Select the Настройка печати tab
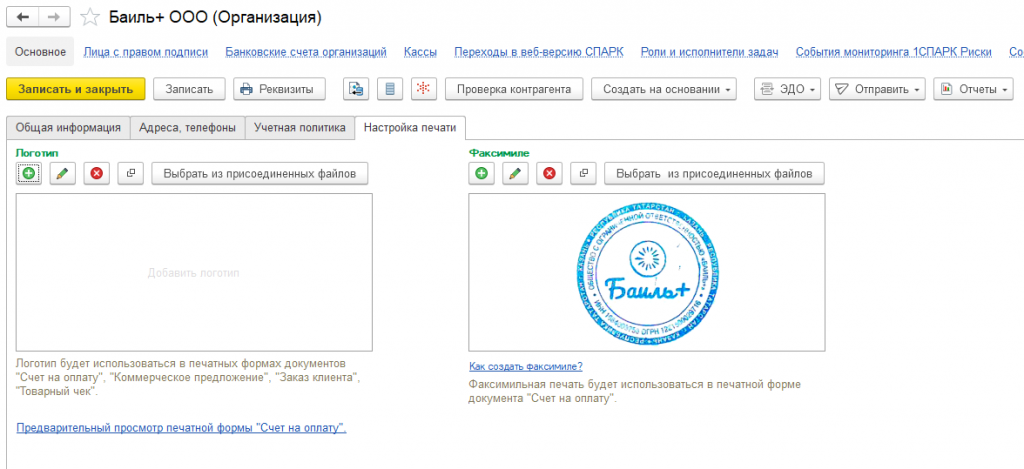 [x=410, y=128]
